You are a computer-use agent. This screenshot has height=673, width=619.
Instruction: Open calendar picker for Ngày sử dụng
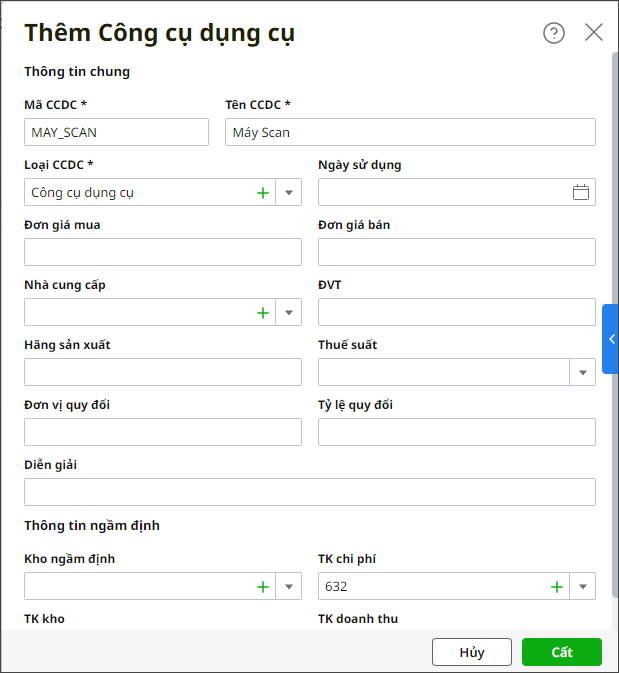tap(581, 193)
